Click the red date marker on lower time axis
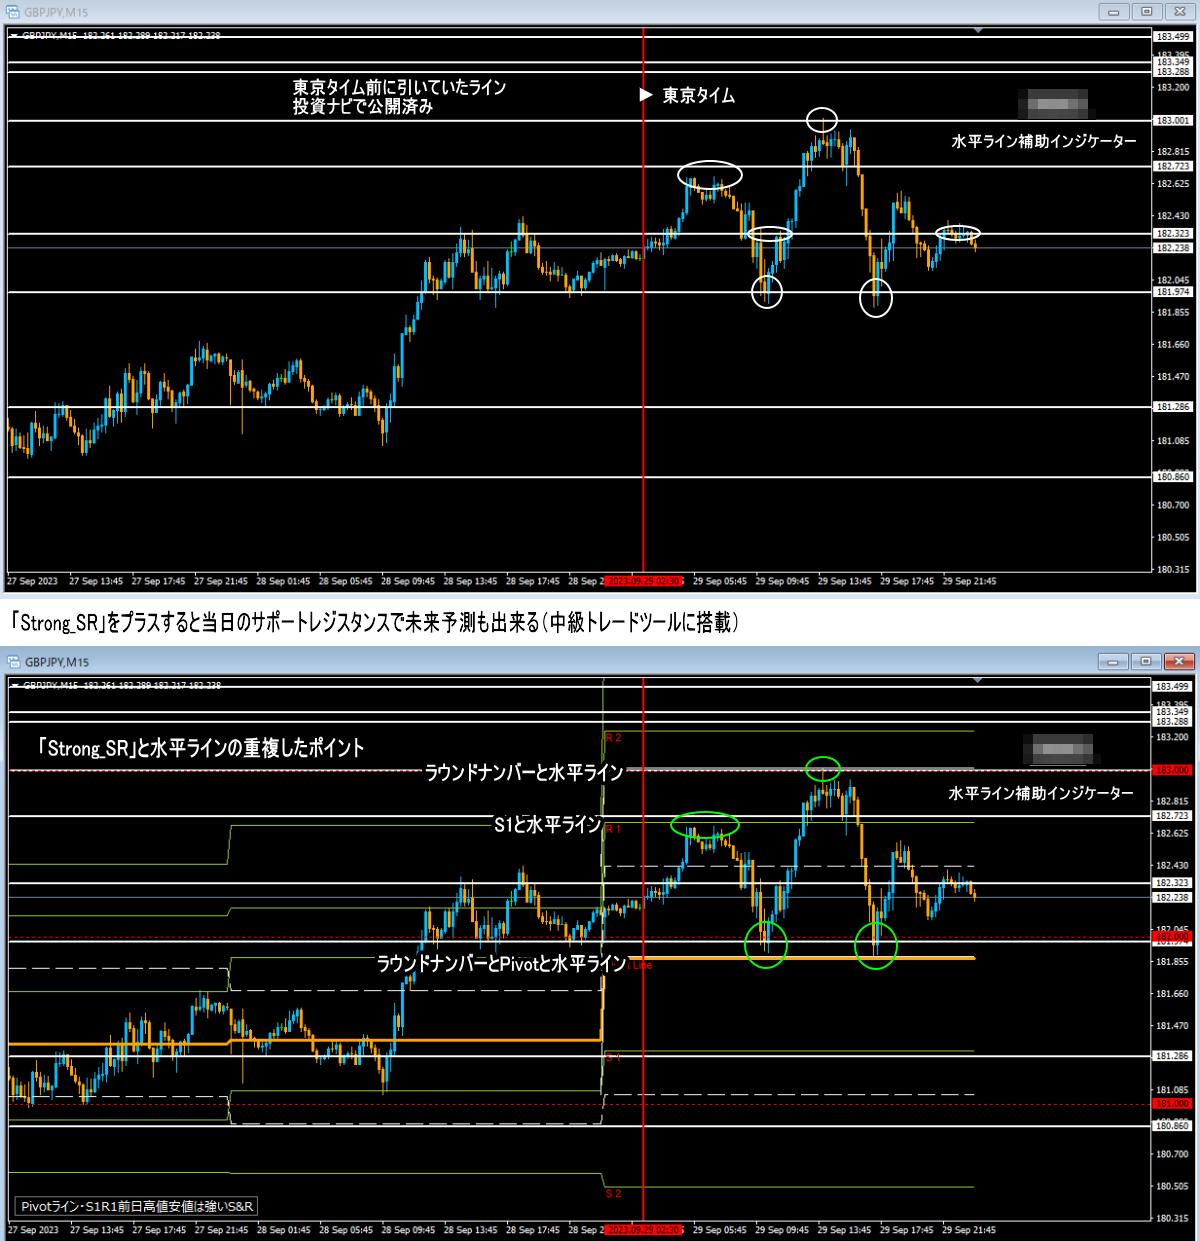The height and width of the screenshot is (1241, 1200). (x=643, y=1230)
